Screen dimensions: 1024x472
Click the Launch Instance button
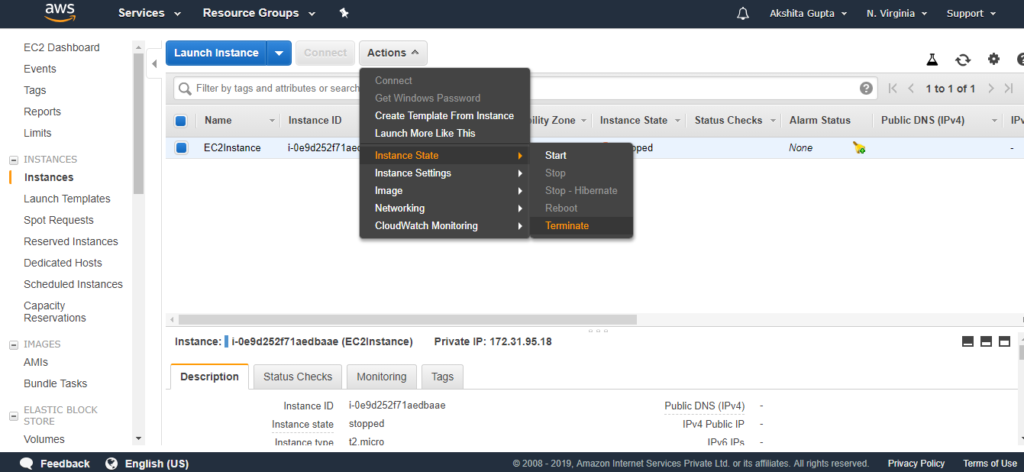pyautogui.click(x=216, y=53)
